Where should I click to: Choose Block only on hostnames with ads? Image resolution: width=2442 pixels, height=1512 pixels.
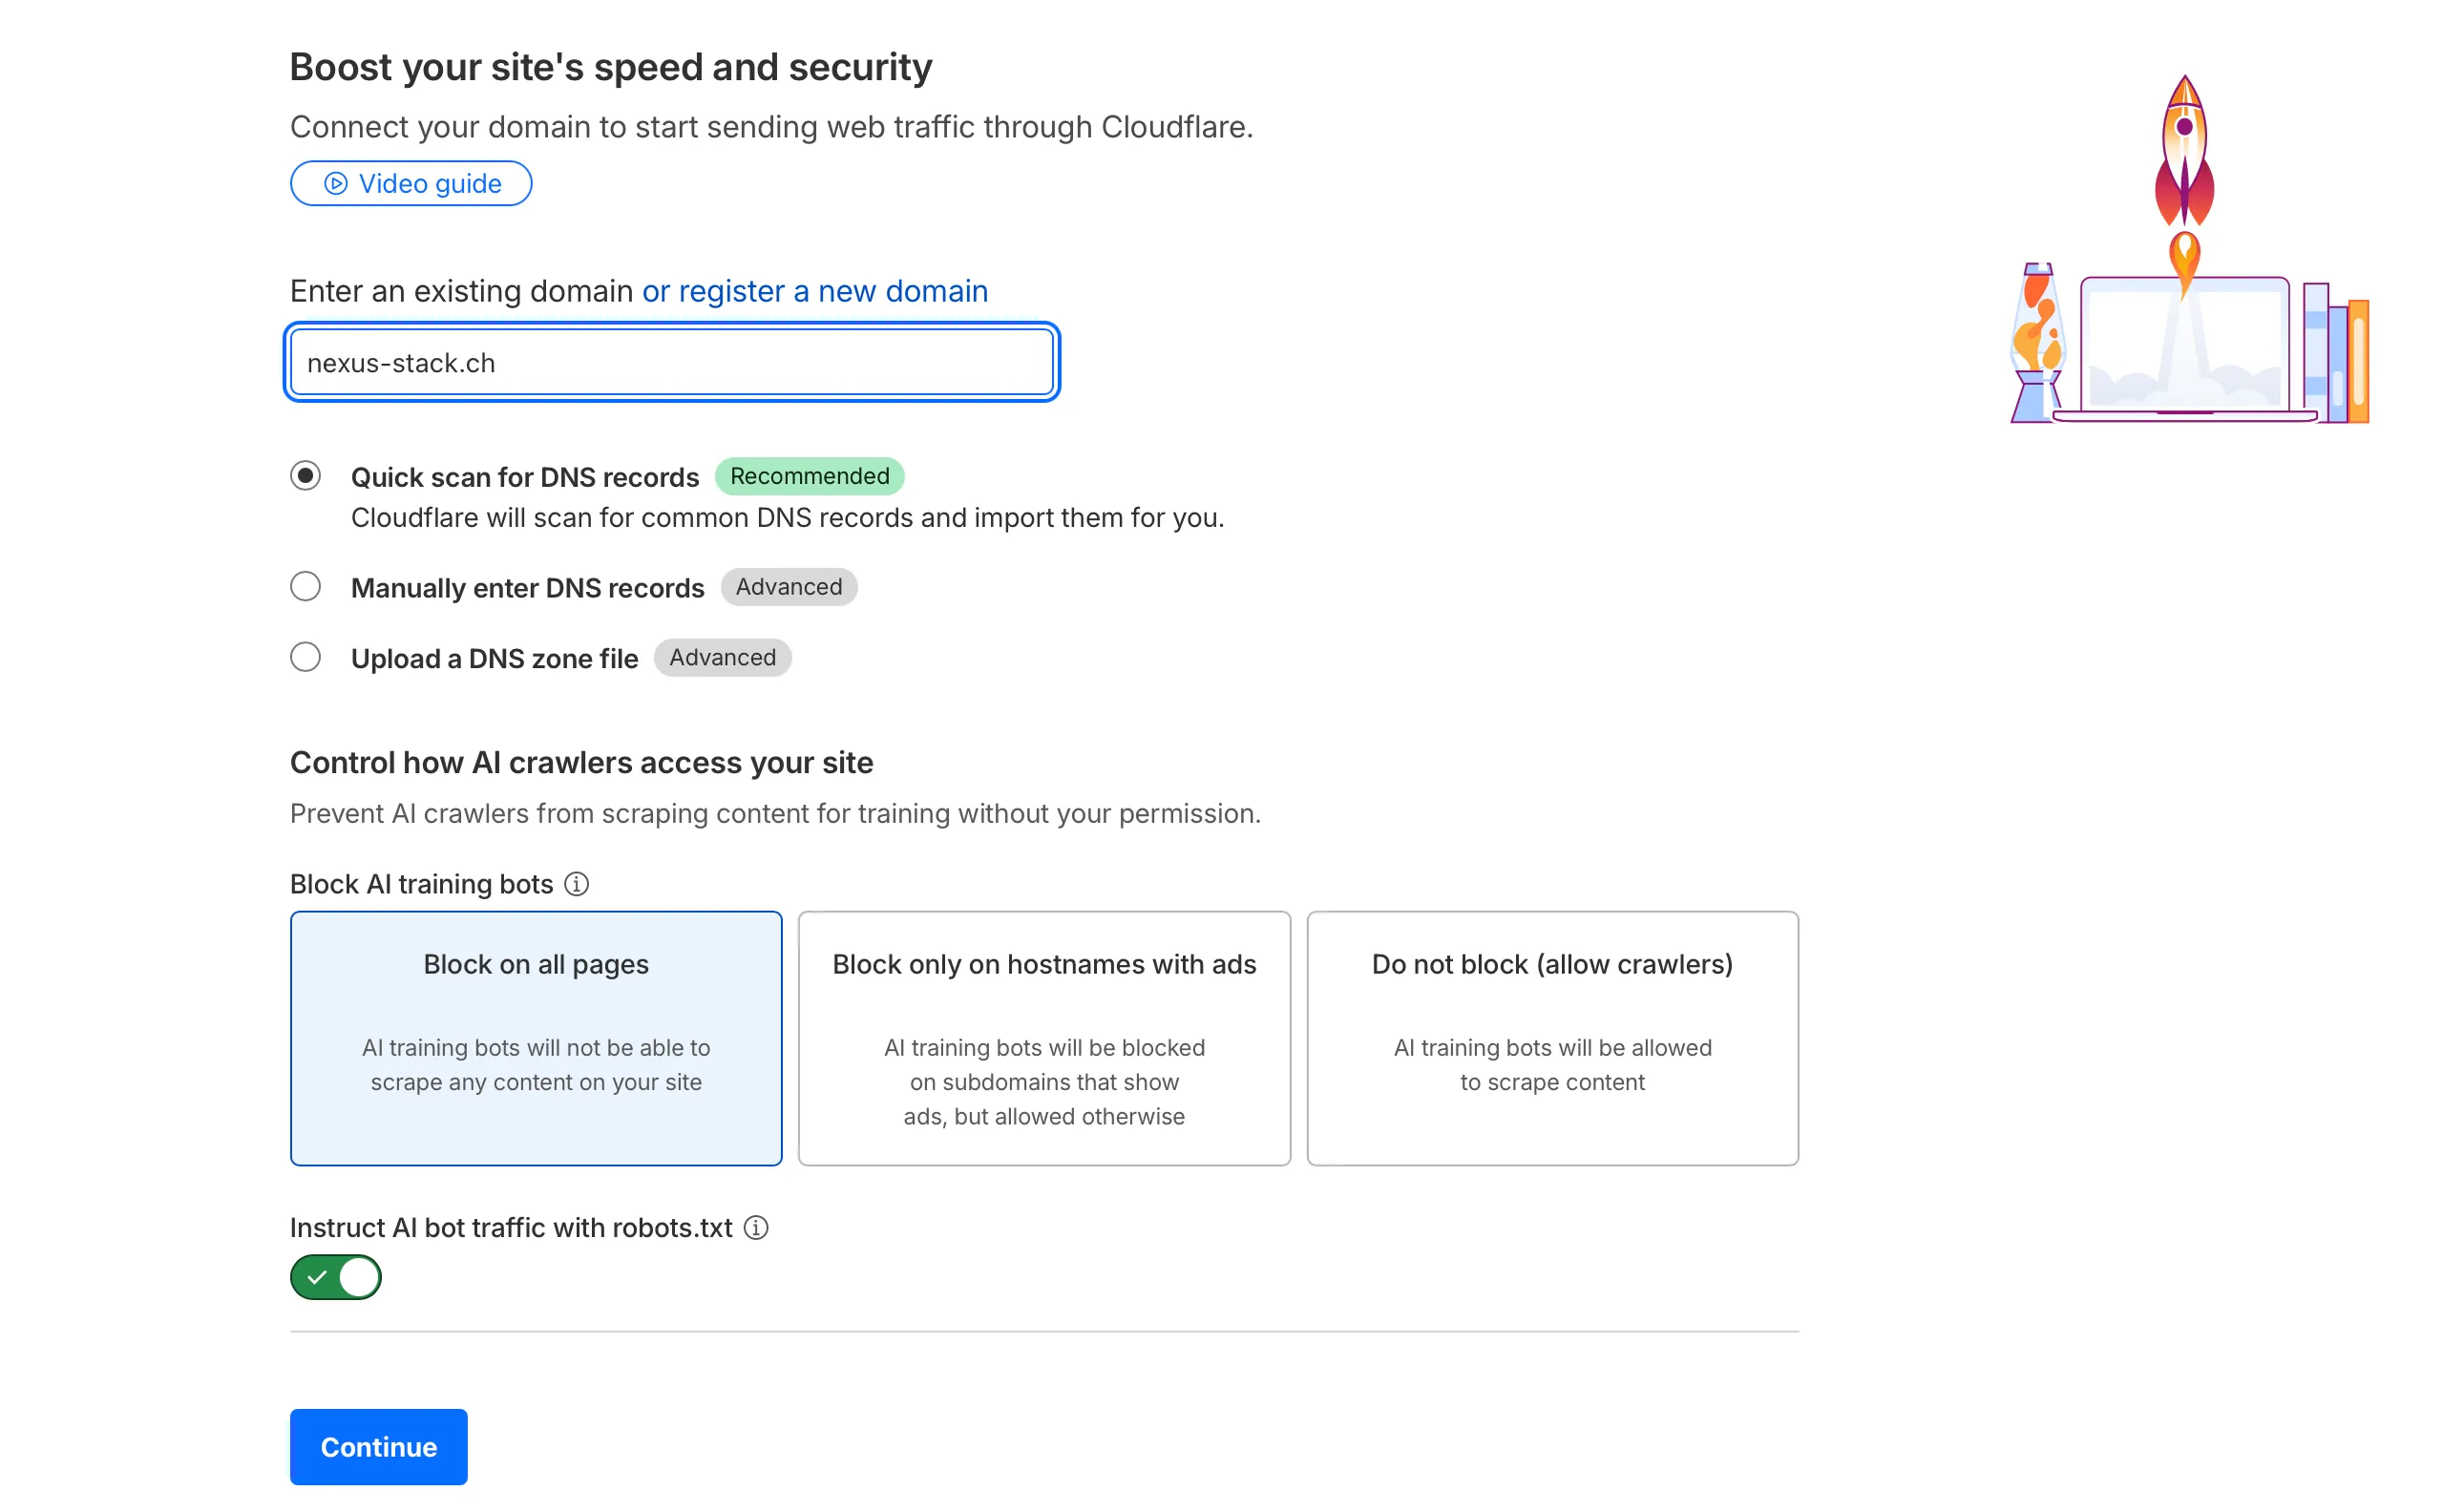pos(1044,1037)
